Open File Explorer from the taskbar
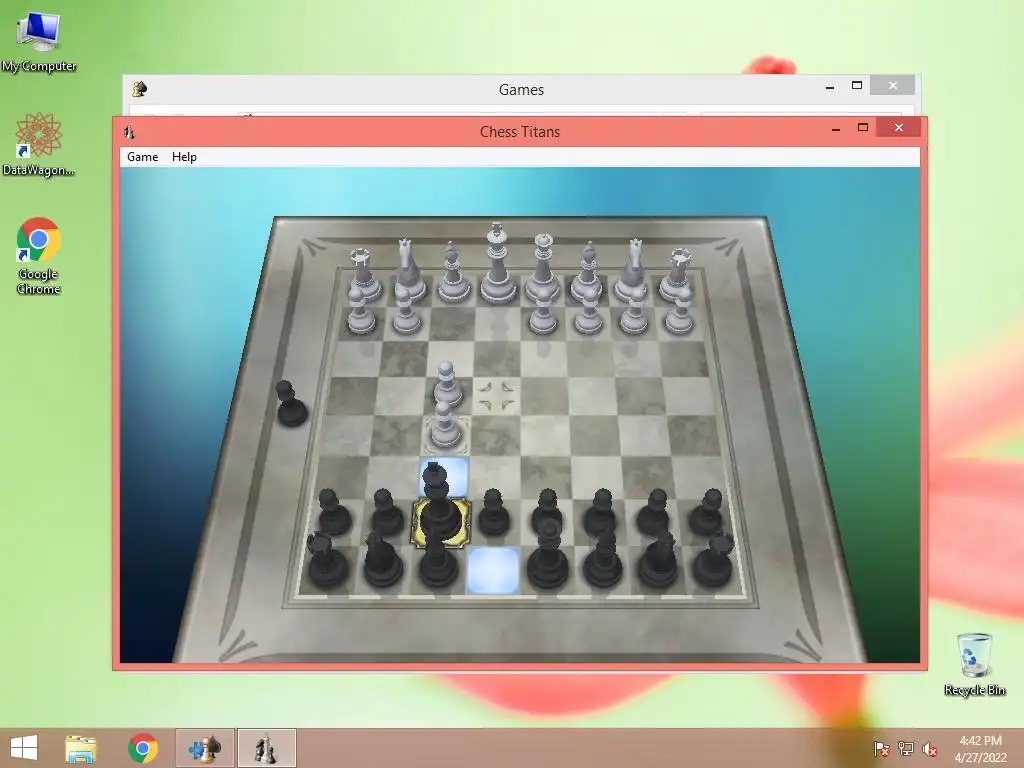Image resolution: width=1024 pixels, height=768 pixels. [x=81, y=748]
